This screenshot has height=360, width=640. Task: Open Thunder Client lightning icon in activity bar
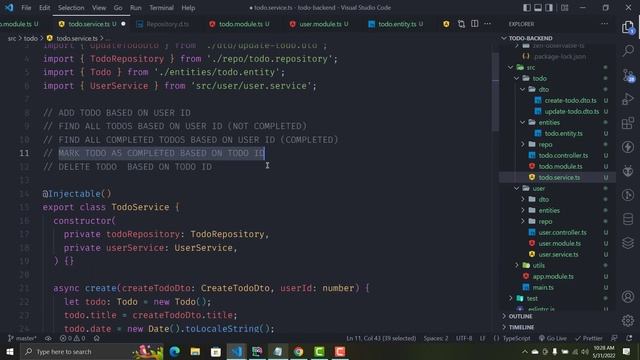click(628, 147)
